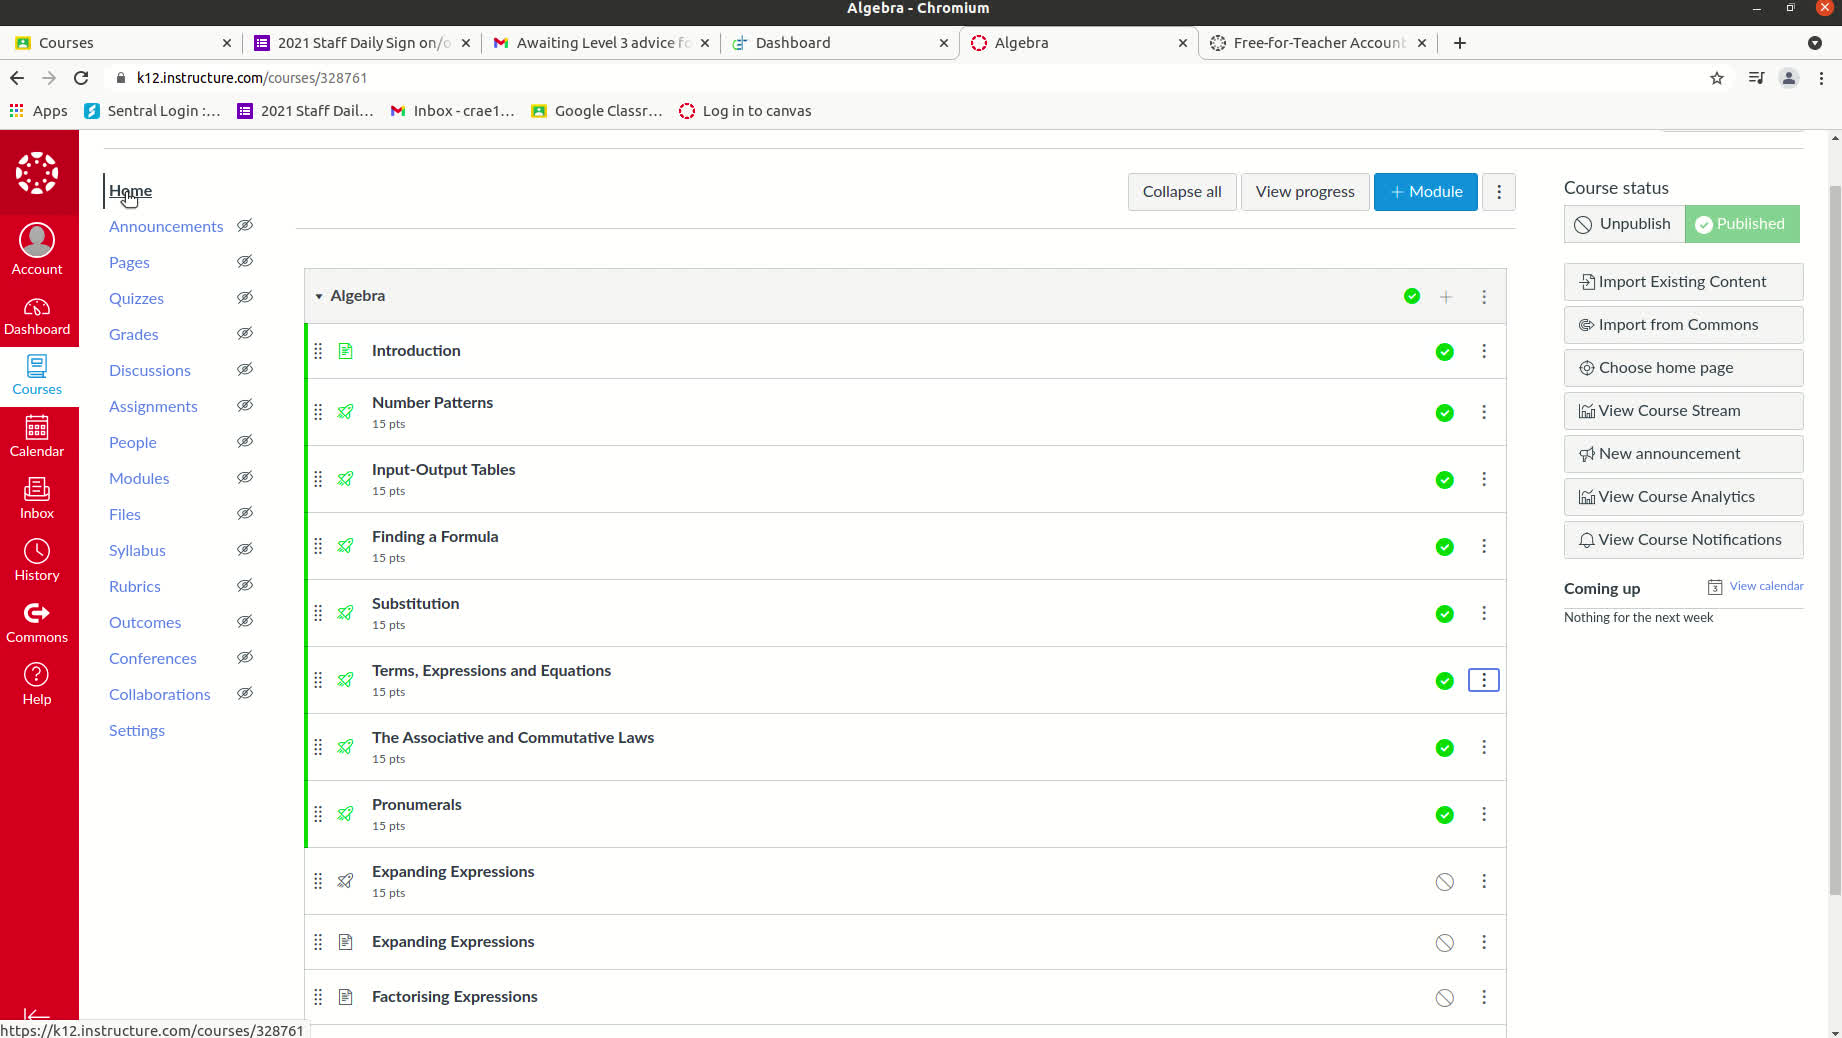Switch to the Dashboard browser tab

tap(840, 43)
